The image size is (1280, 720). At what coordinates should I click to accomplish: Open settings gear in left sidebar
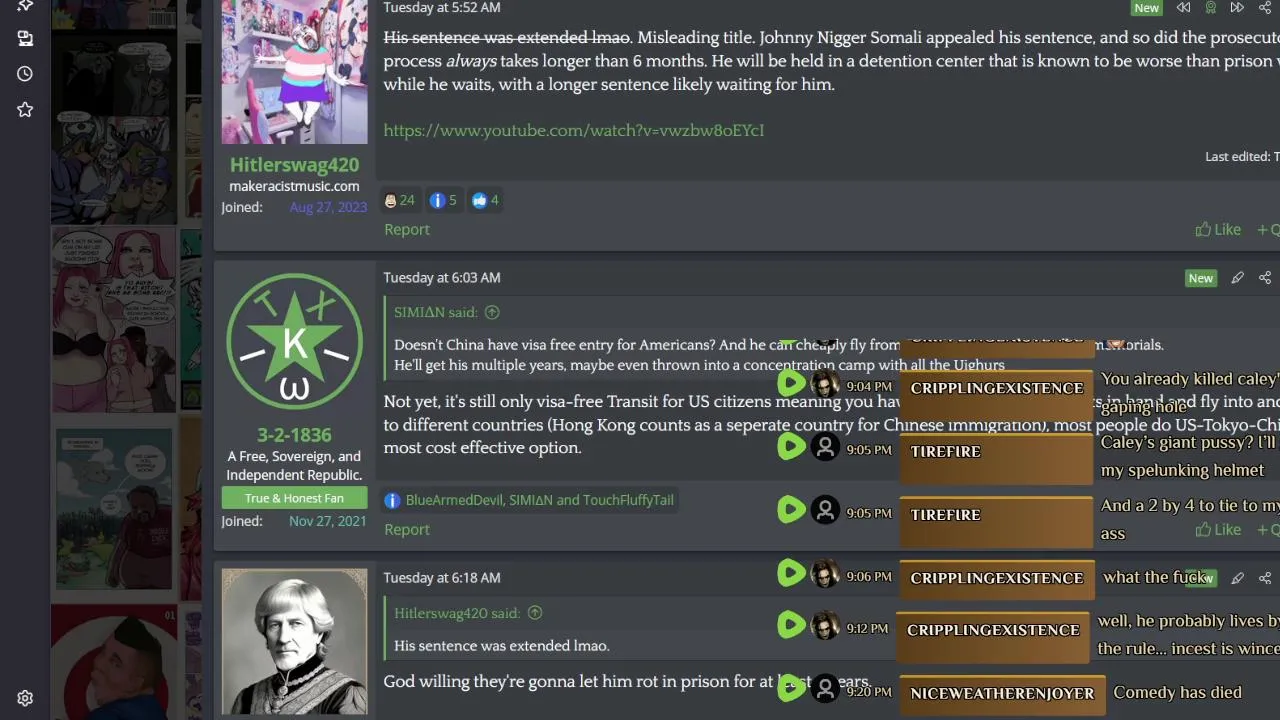25,699
